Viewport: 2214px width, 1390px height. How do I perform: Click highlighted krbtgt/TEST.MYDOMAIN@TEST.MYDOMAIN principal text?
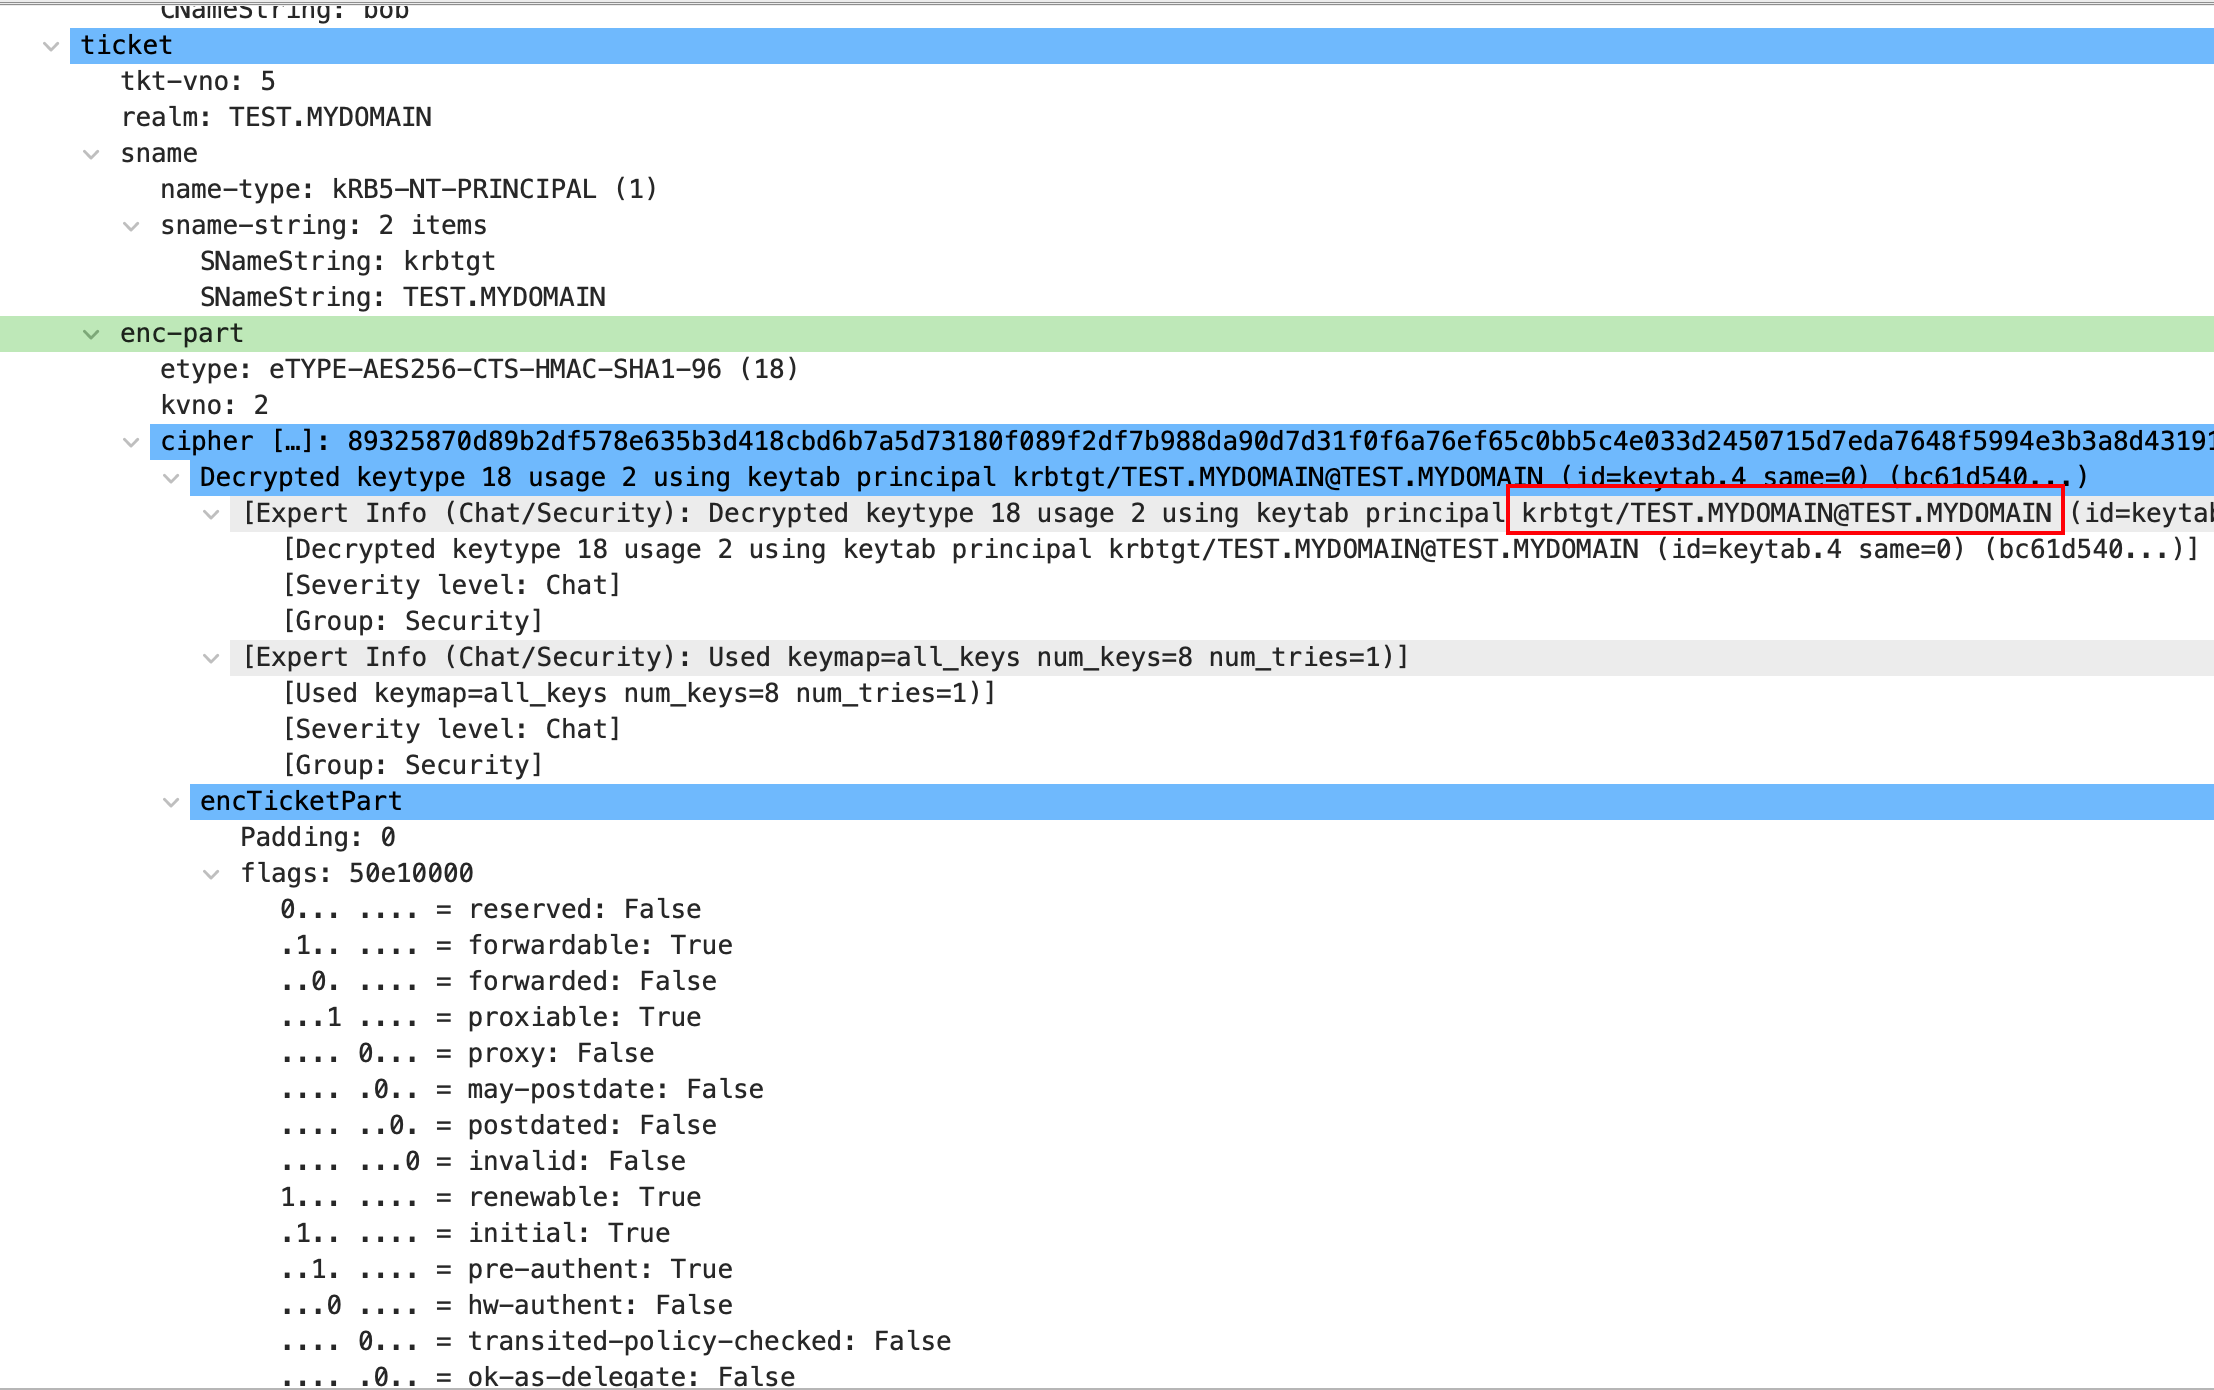[x=1785, y=514]
